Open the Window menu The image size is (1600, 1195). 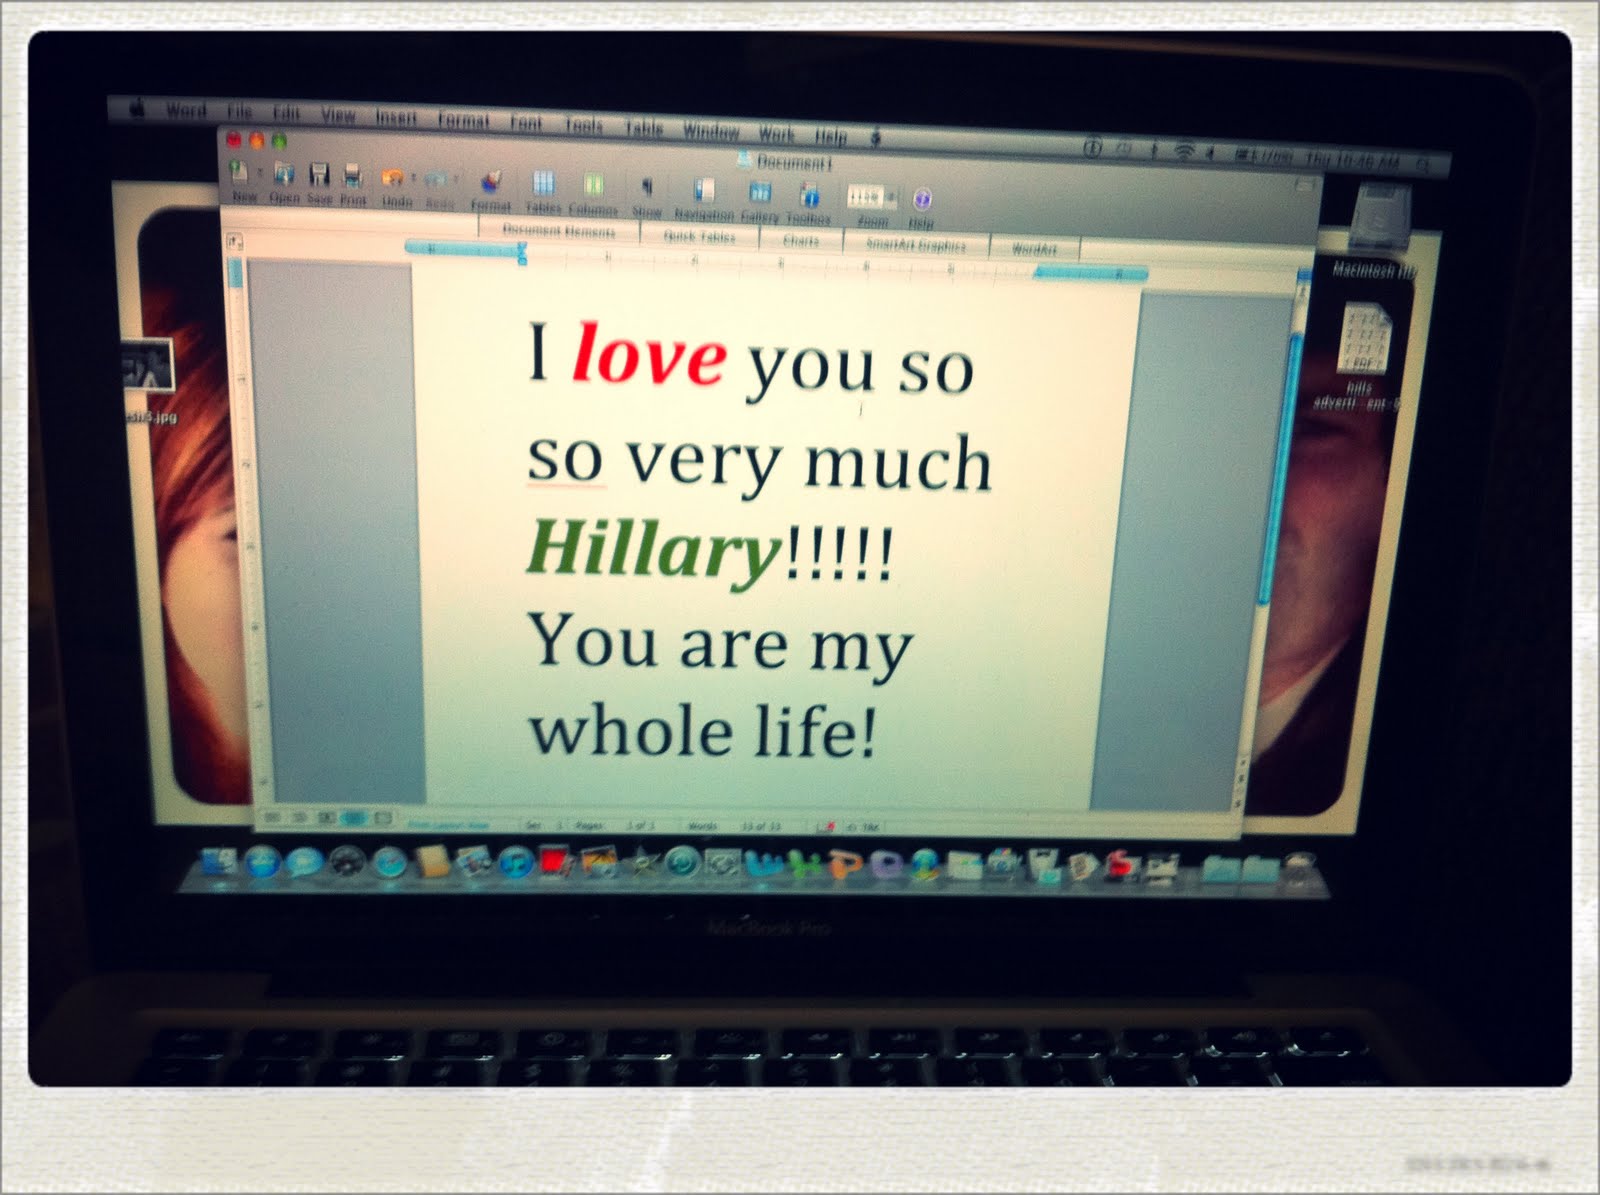(x=711, y=131)
